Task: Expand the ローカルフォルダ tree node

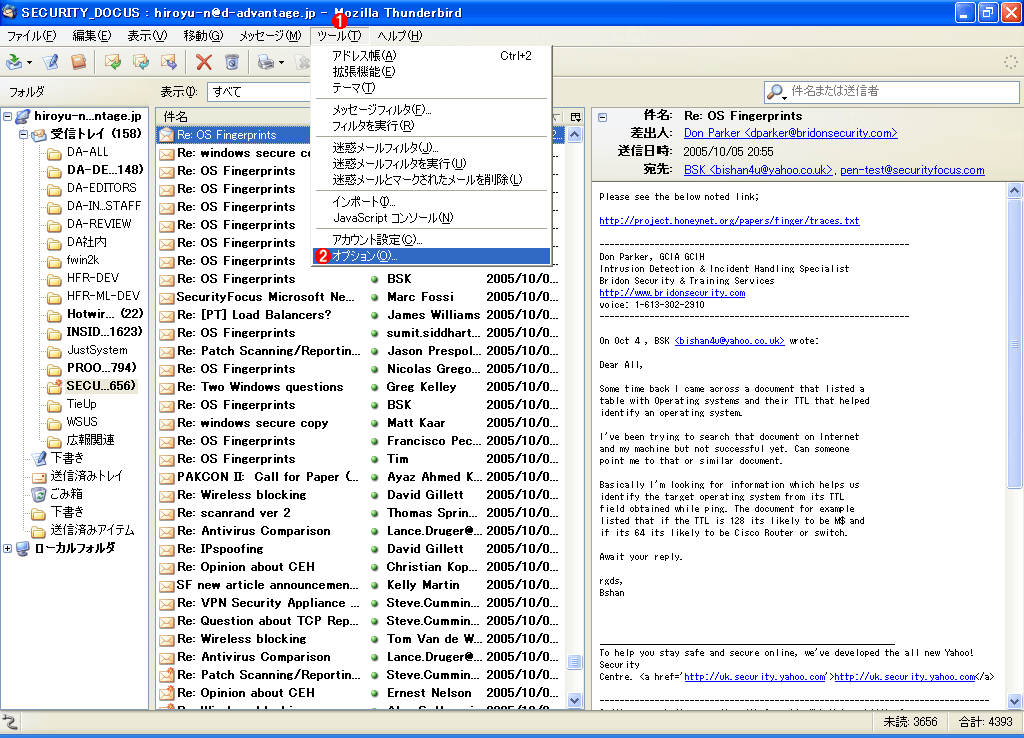Action: click(x=7, y=549)
